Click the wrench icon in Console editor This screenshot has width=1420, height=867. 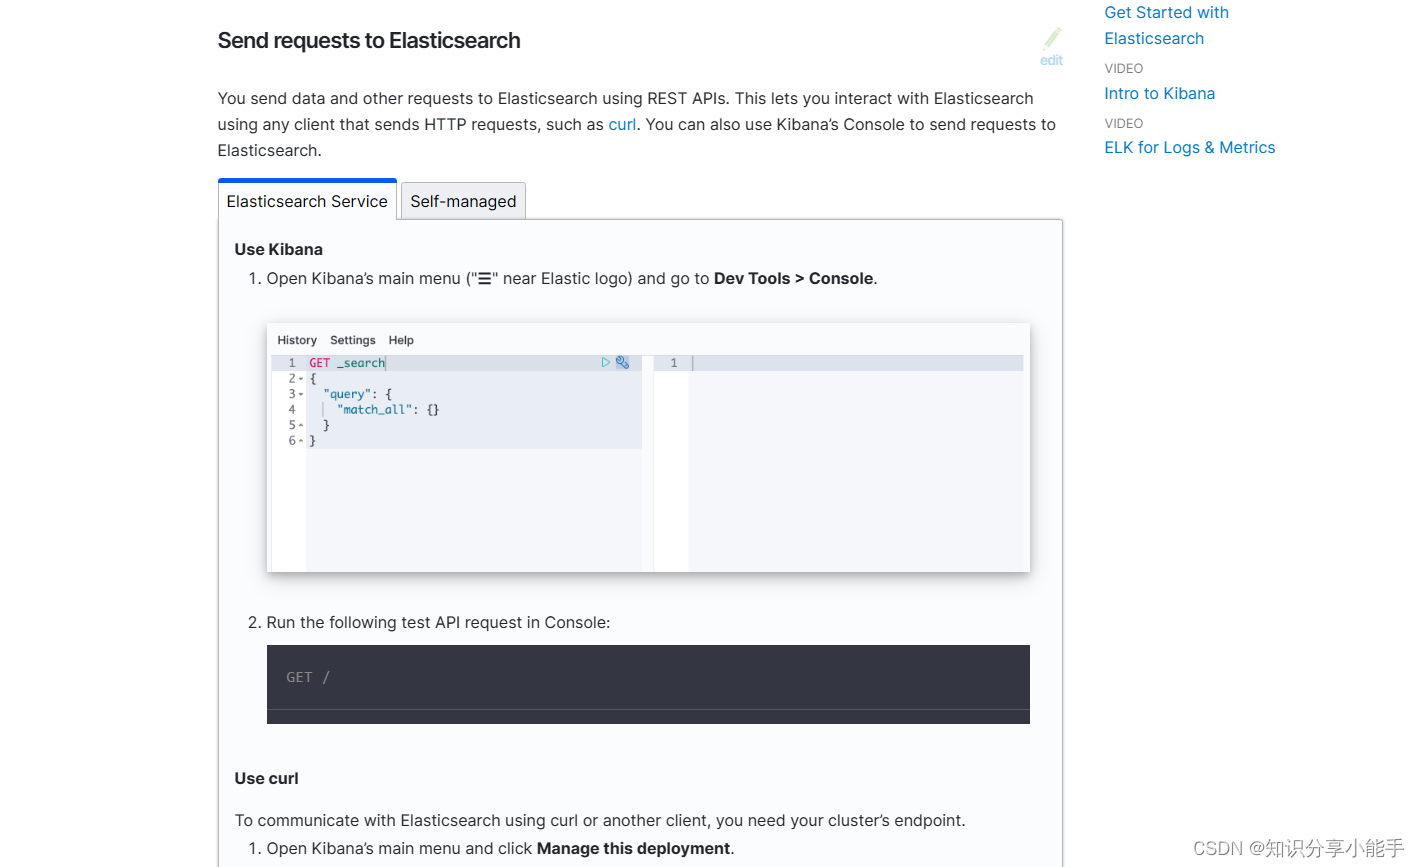pos(622,363)
